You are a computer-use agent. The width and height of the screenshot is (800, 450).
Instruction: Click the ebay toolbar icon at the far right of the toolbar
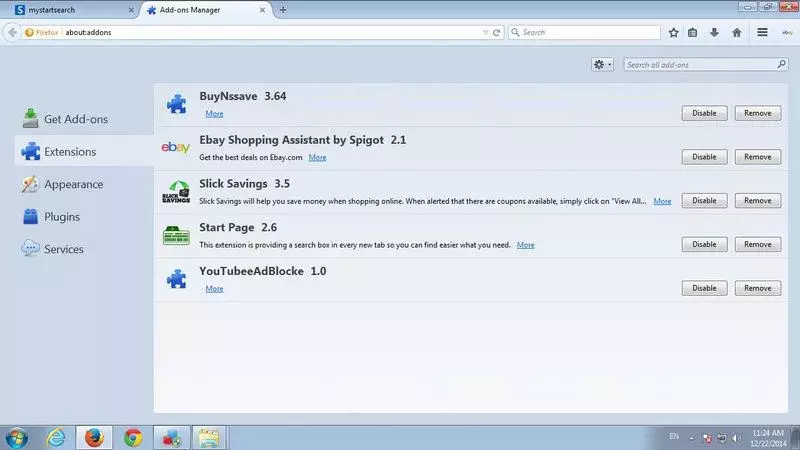point(787,32)
